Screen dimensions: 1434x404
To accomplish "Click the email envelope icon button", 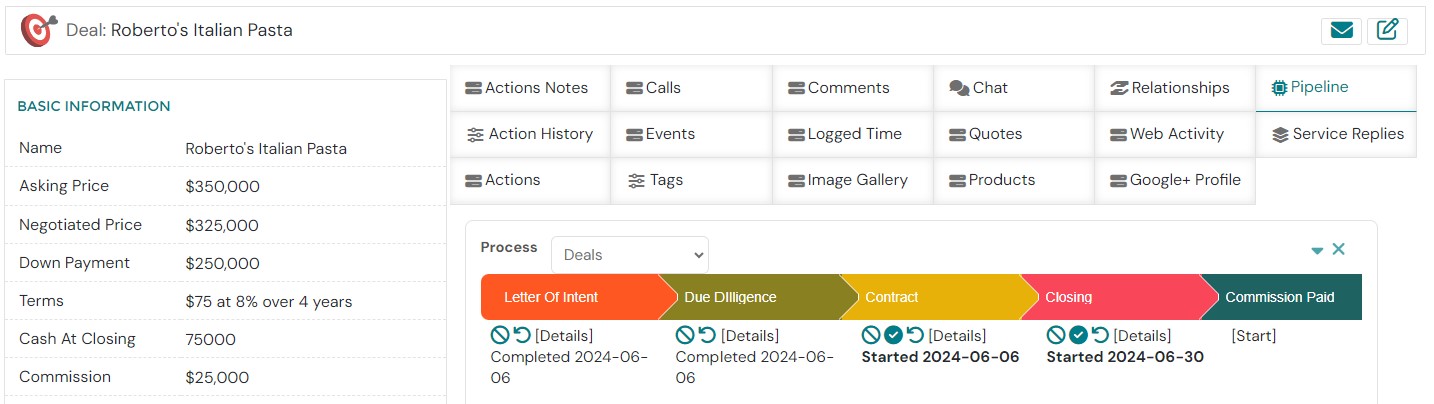I will (x=1341, y=31).
